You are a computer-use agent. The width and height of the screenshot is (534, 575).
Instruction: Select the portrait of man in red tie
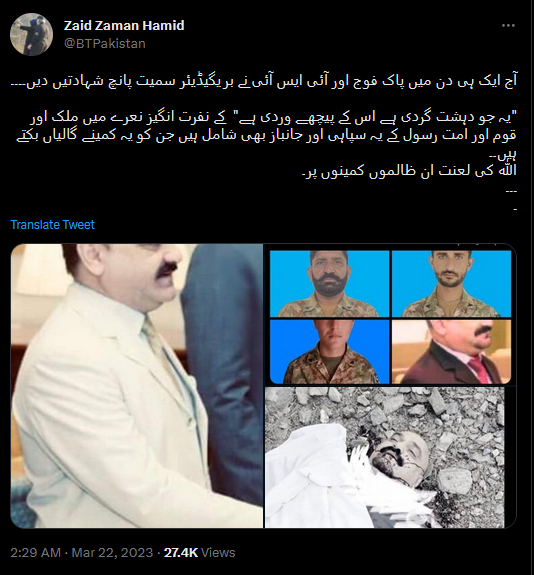tap(451, 352)
